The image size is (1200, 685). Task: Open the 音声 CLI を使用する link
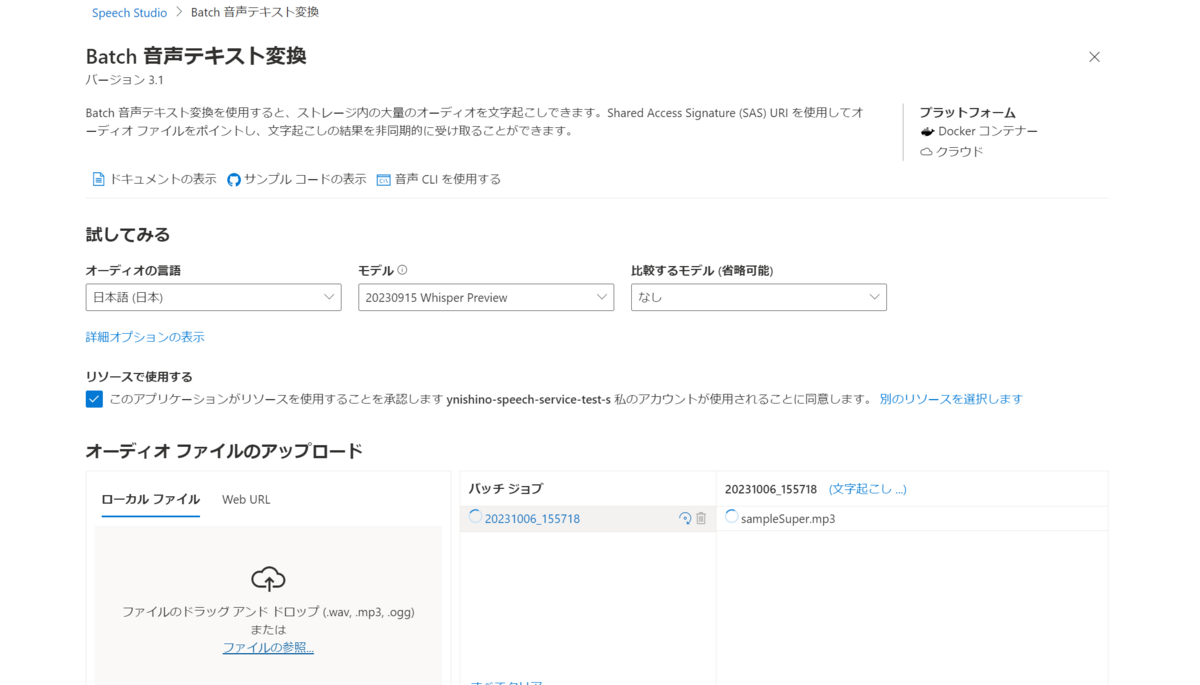point(447,179)
